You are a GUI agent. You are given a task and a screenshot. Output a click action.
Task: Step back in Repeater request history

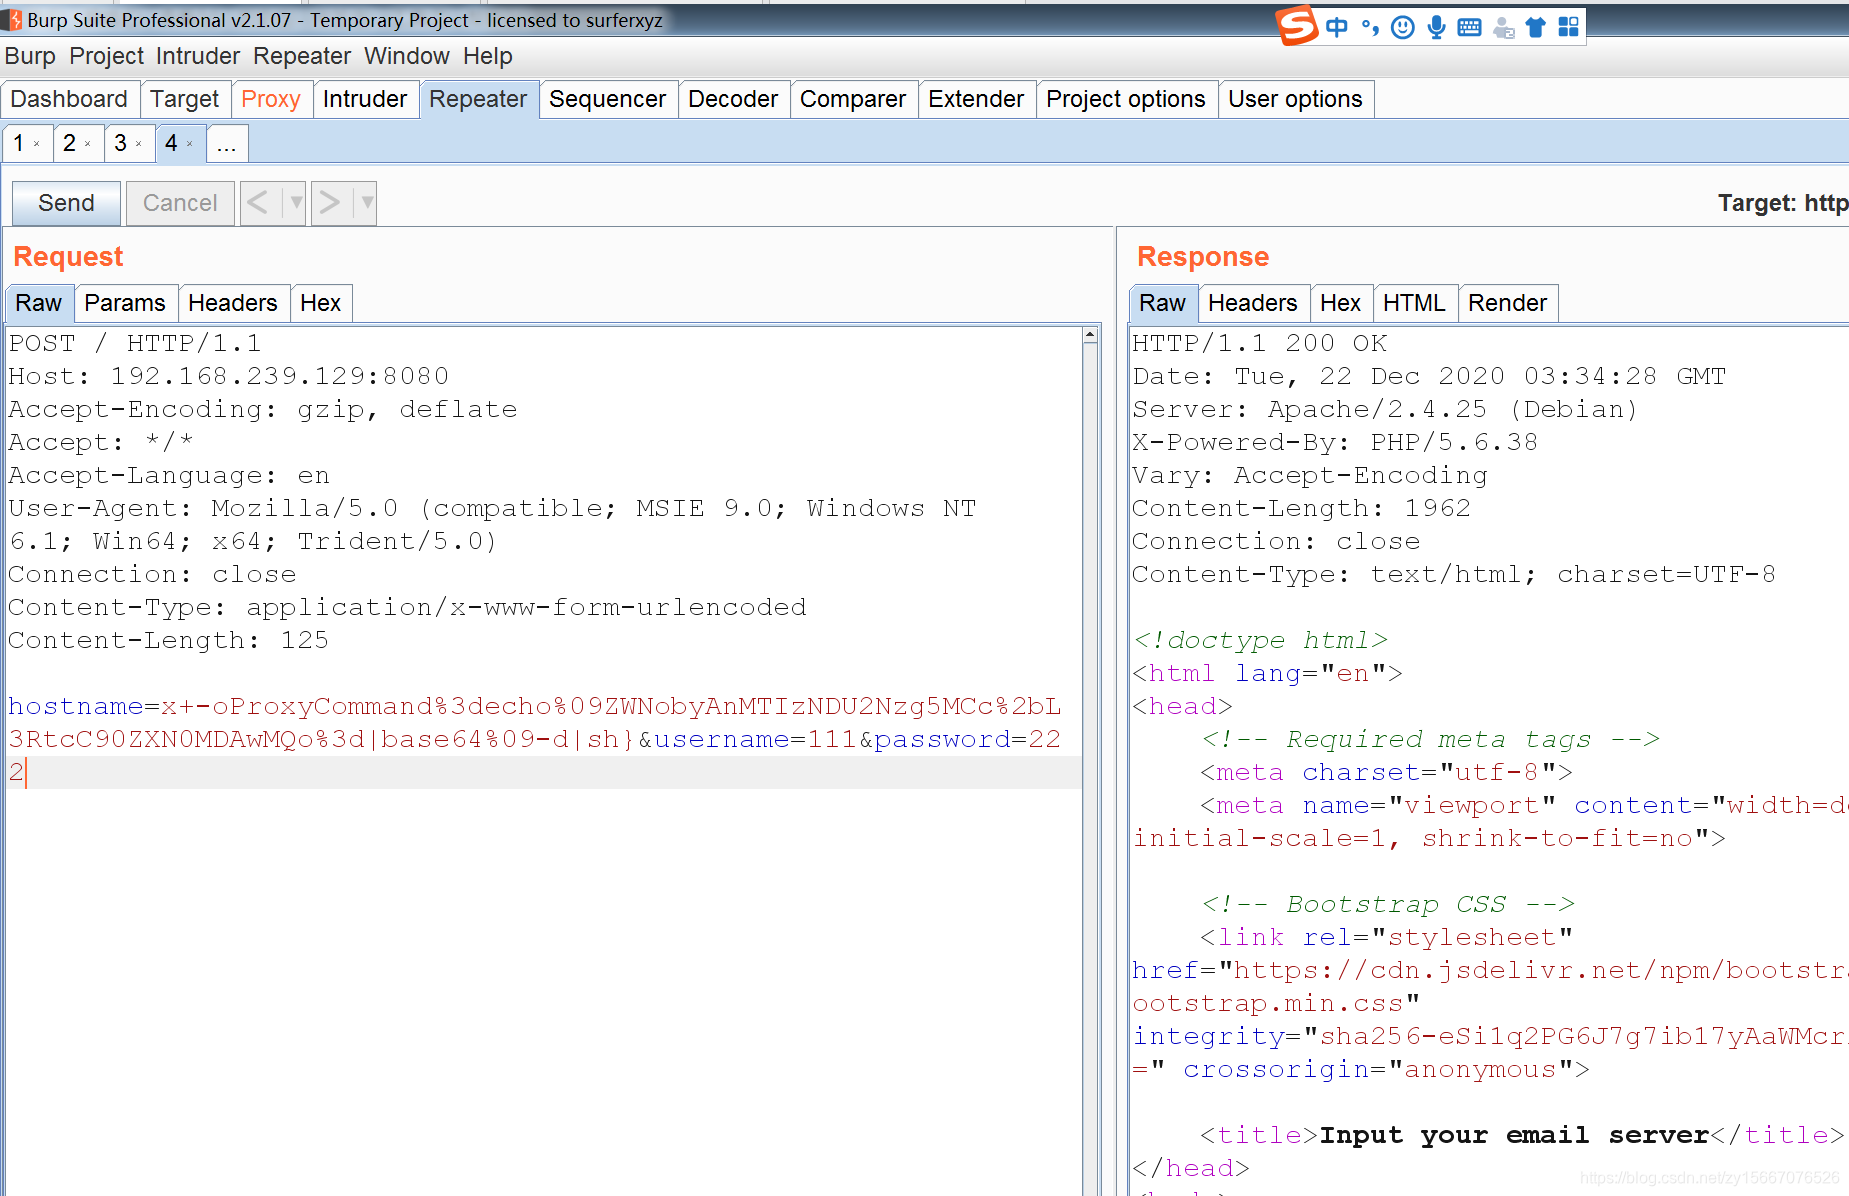point(258,203)
